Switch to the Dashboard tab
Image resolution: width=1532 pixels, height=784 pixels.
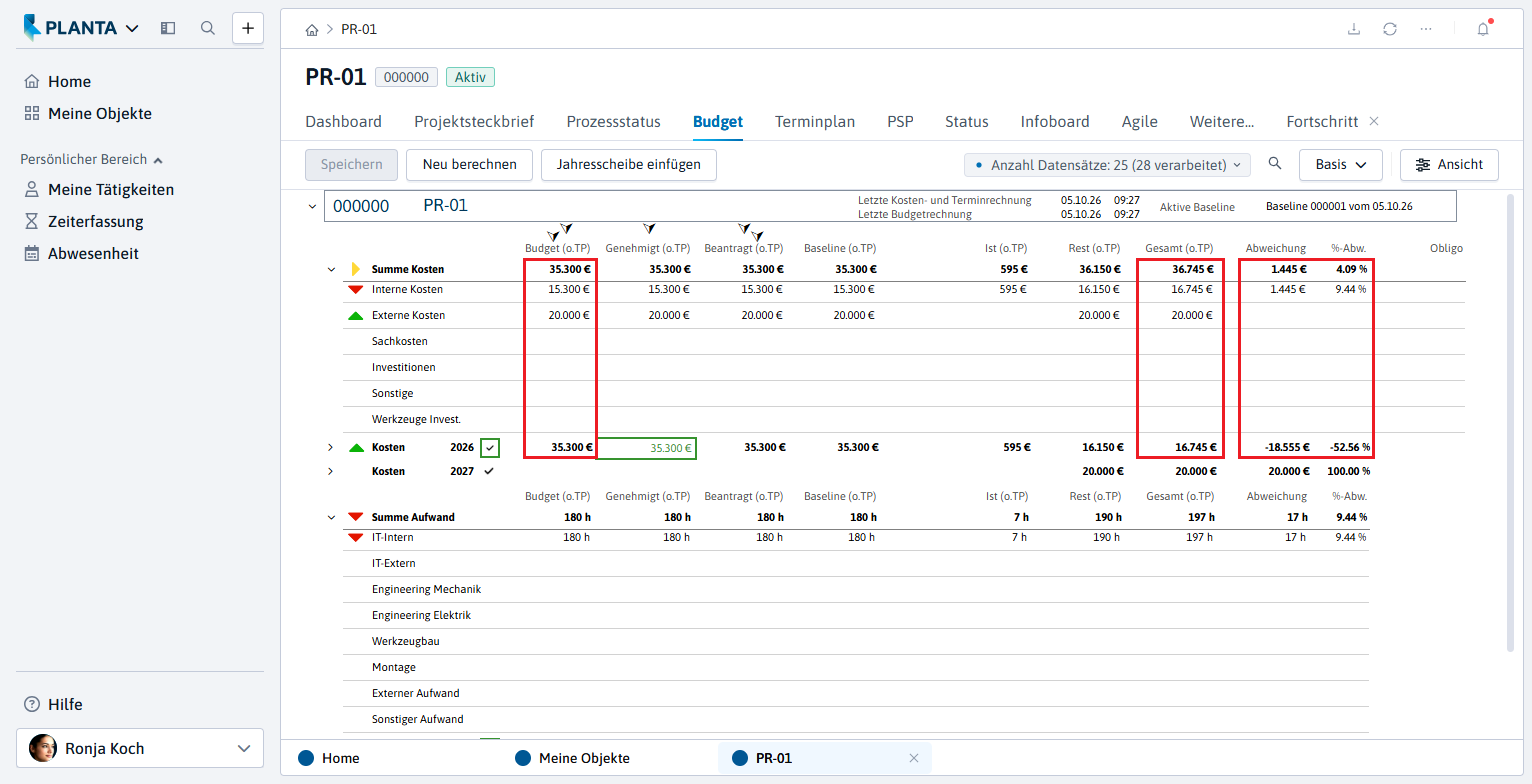pos(343,121)
